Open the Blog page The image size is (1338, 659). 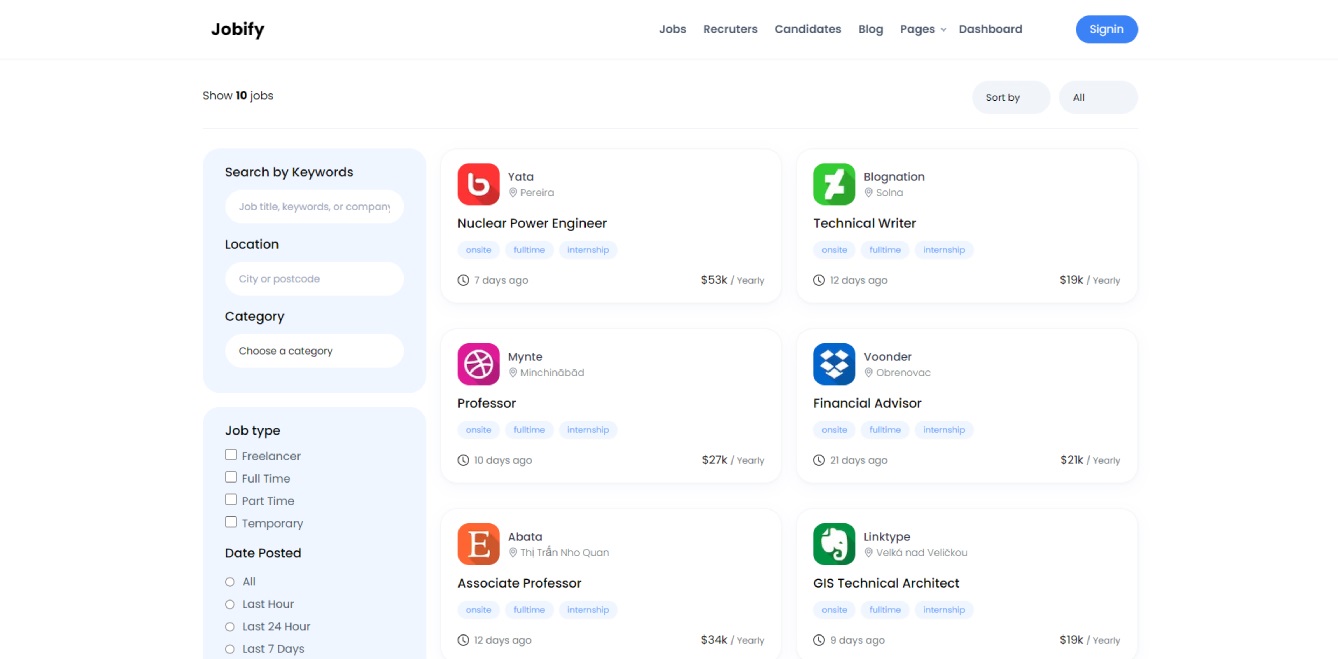[871, 29]
